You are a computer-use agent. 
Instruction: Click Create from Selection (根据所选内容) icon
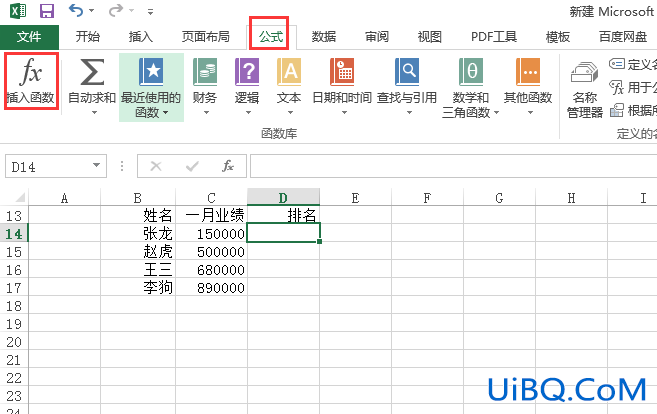click(x=616, y=110)
